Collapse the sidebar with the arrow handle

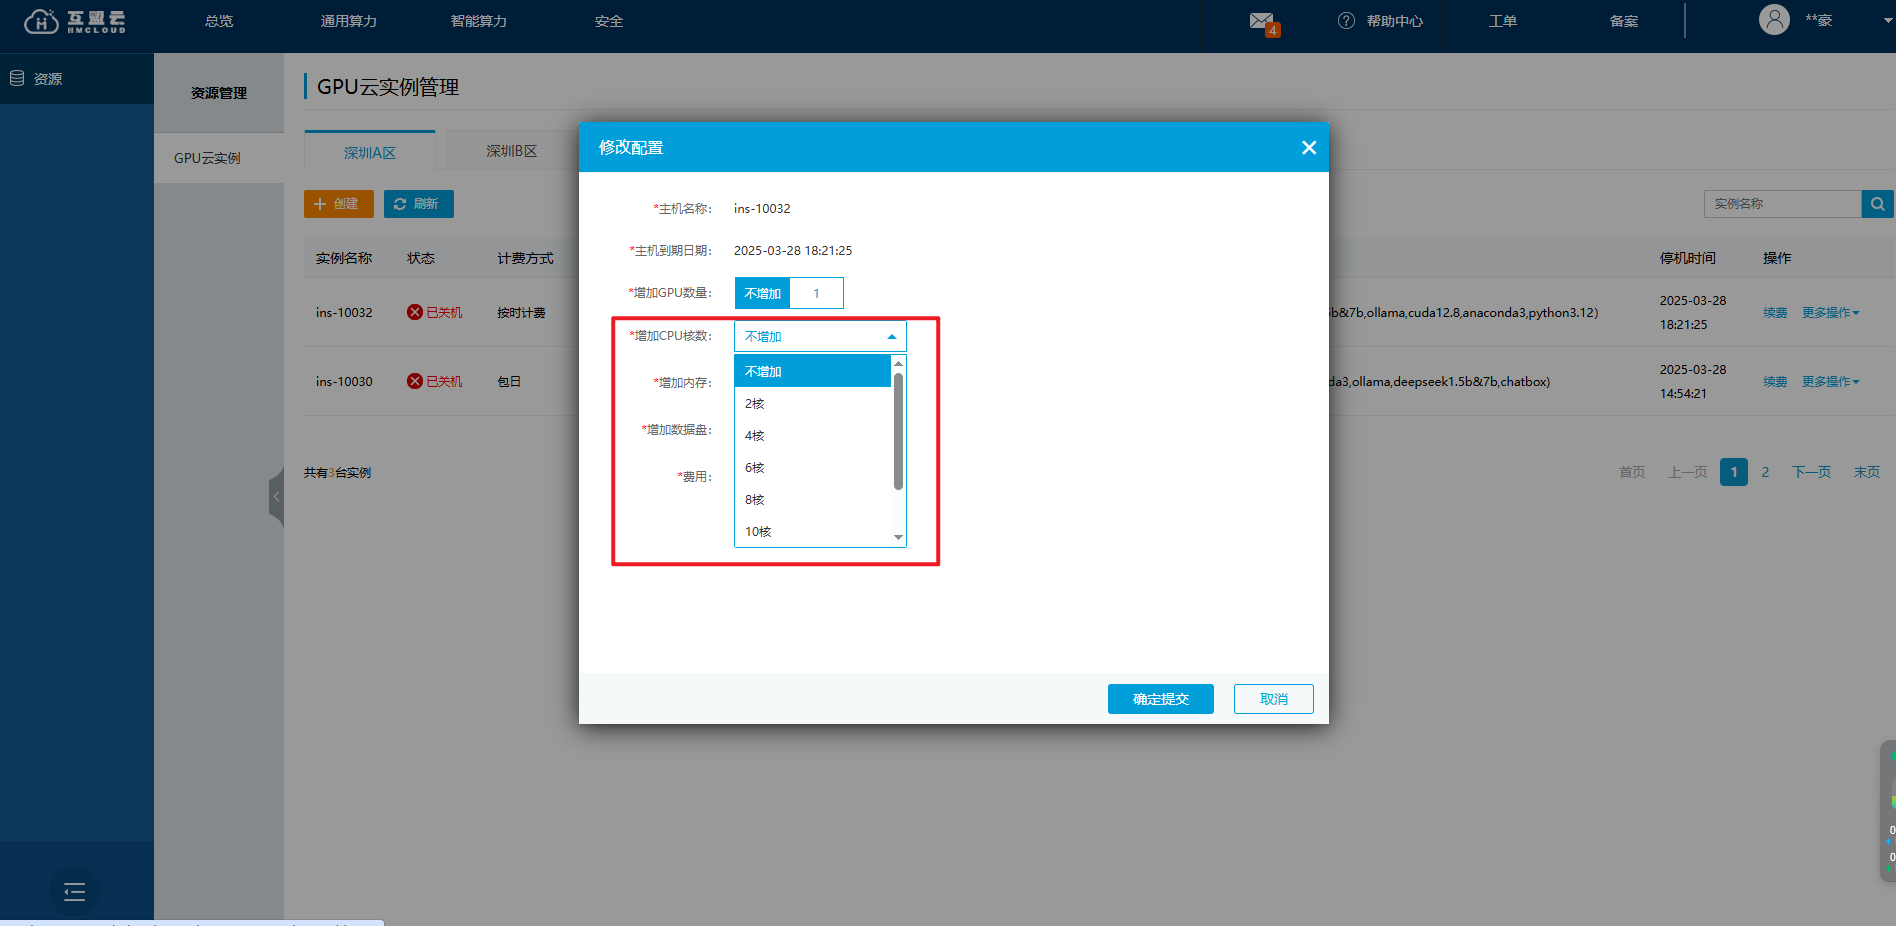point(276,497)
